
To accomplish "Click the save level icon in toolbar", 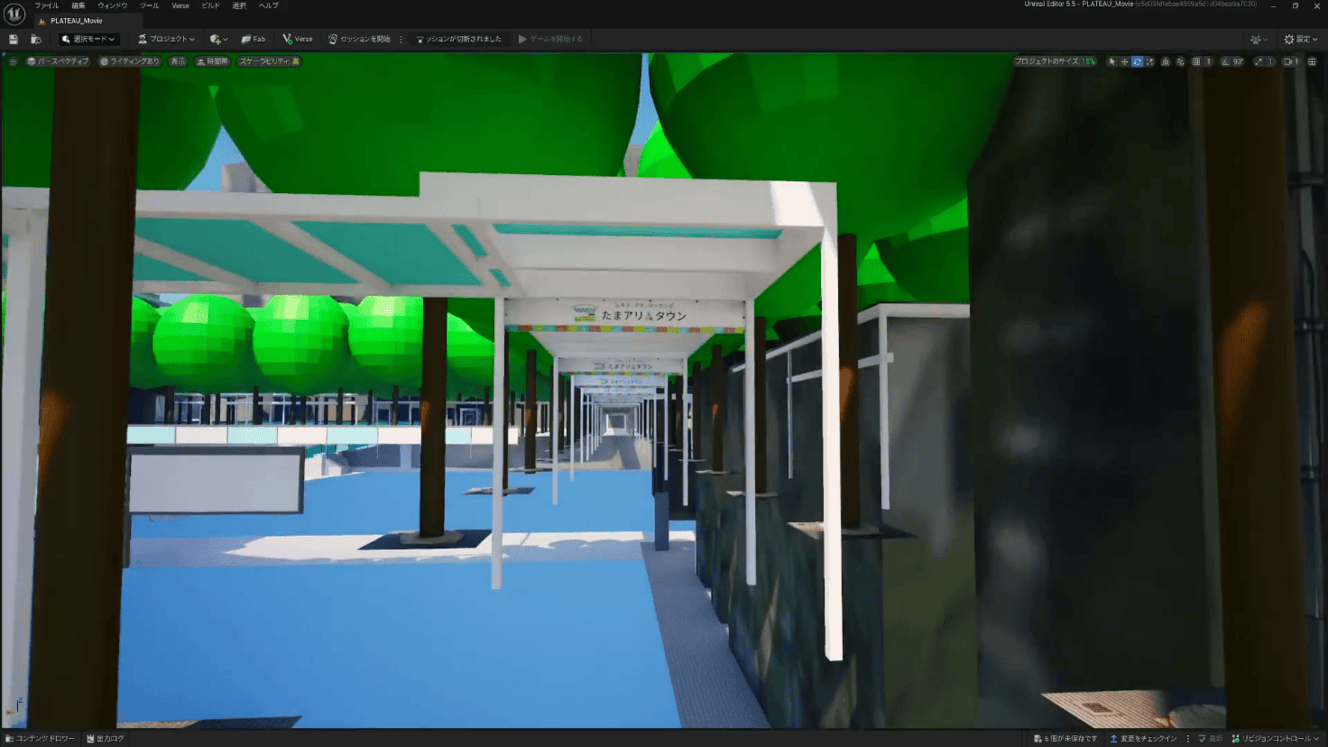I will click(13, 39).
